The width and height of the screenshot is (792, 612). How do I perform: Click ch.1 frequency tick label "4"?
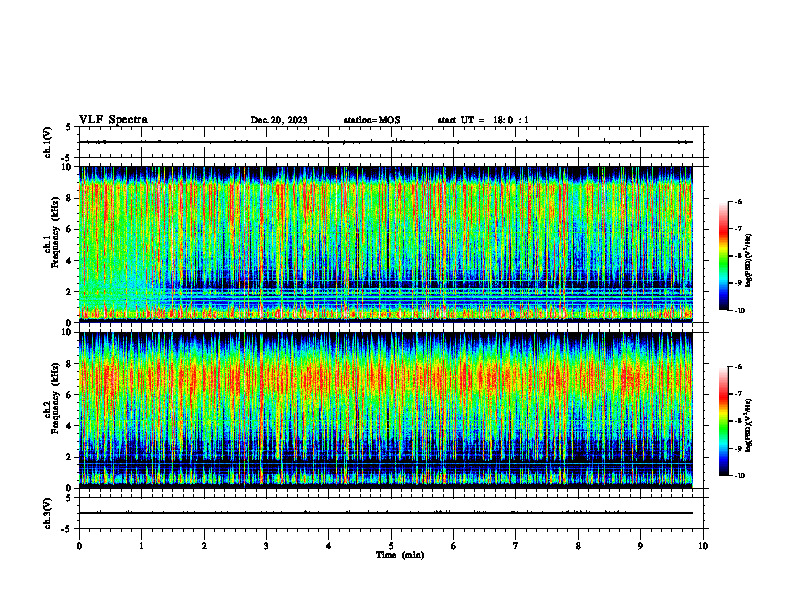click(71, 261)
